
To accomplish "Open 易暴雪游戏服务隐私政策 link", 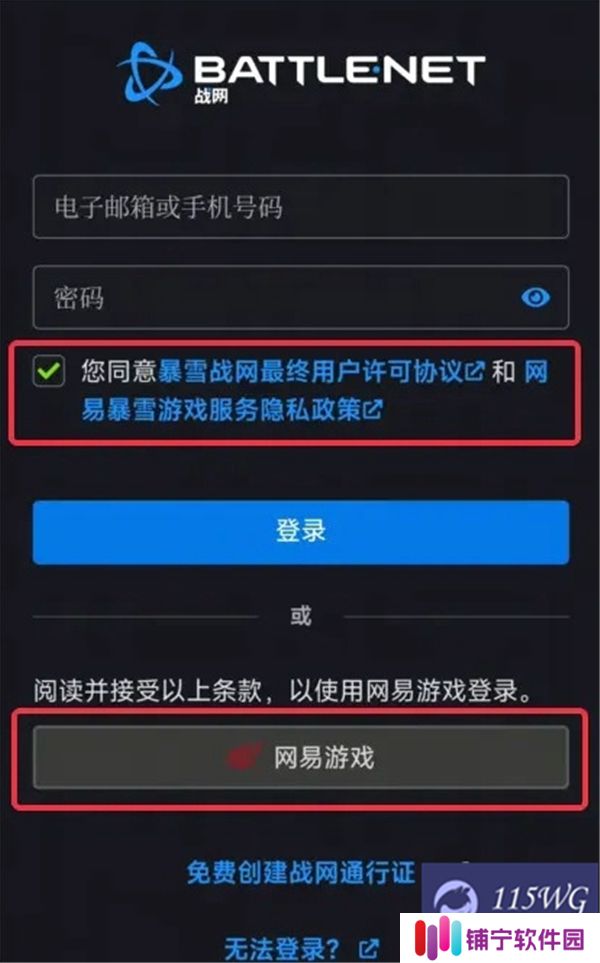I will point(221,410).
